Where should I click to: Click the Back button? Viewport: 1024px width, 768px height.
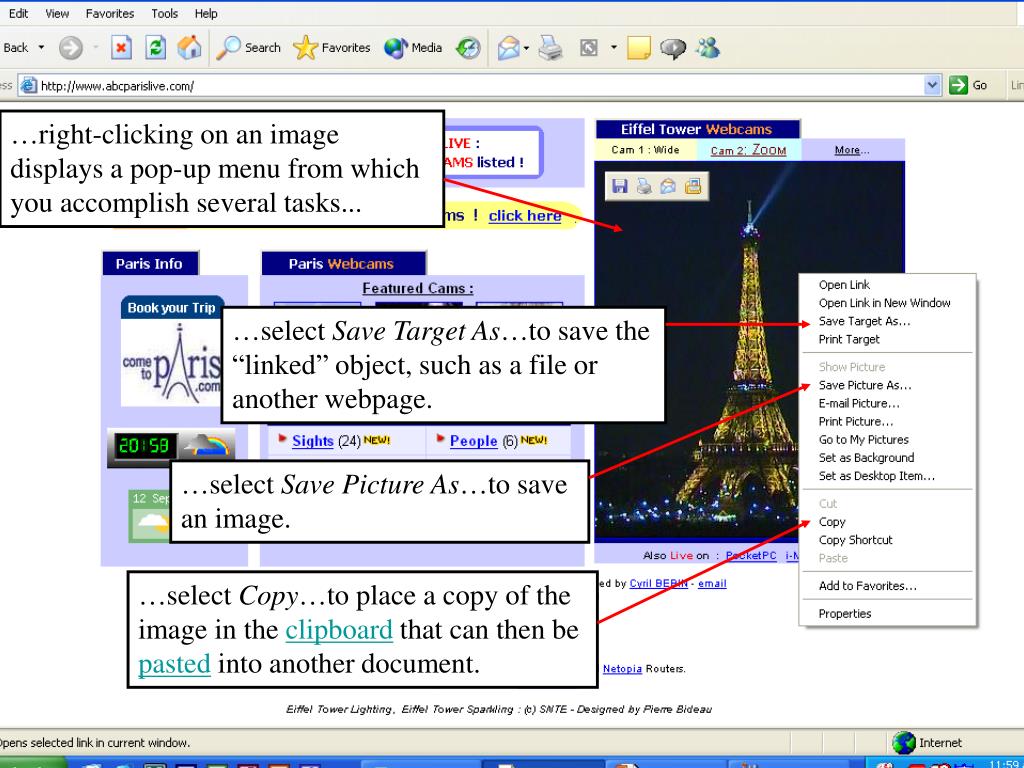[x=14, y=48]
